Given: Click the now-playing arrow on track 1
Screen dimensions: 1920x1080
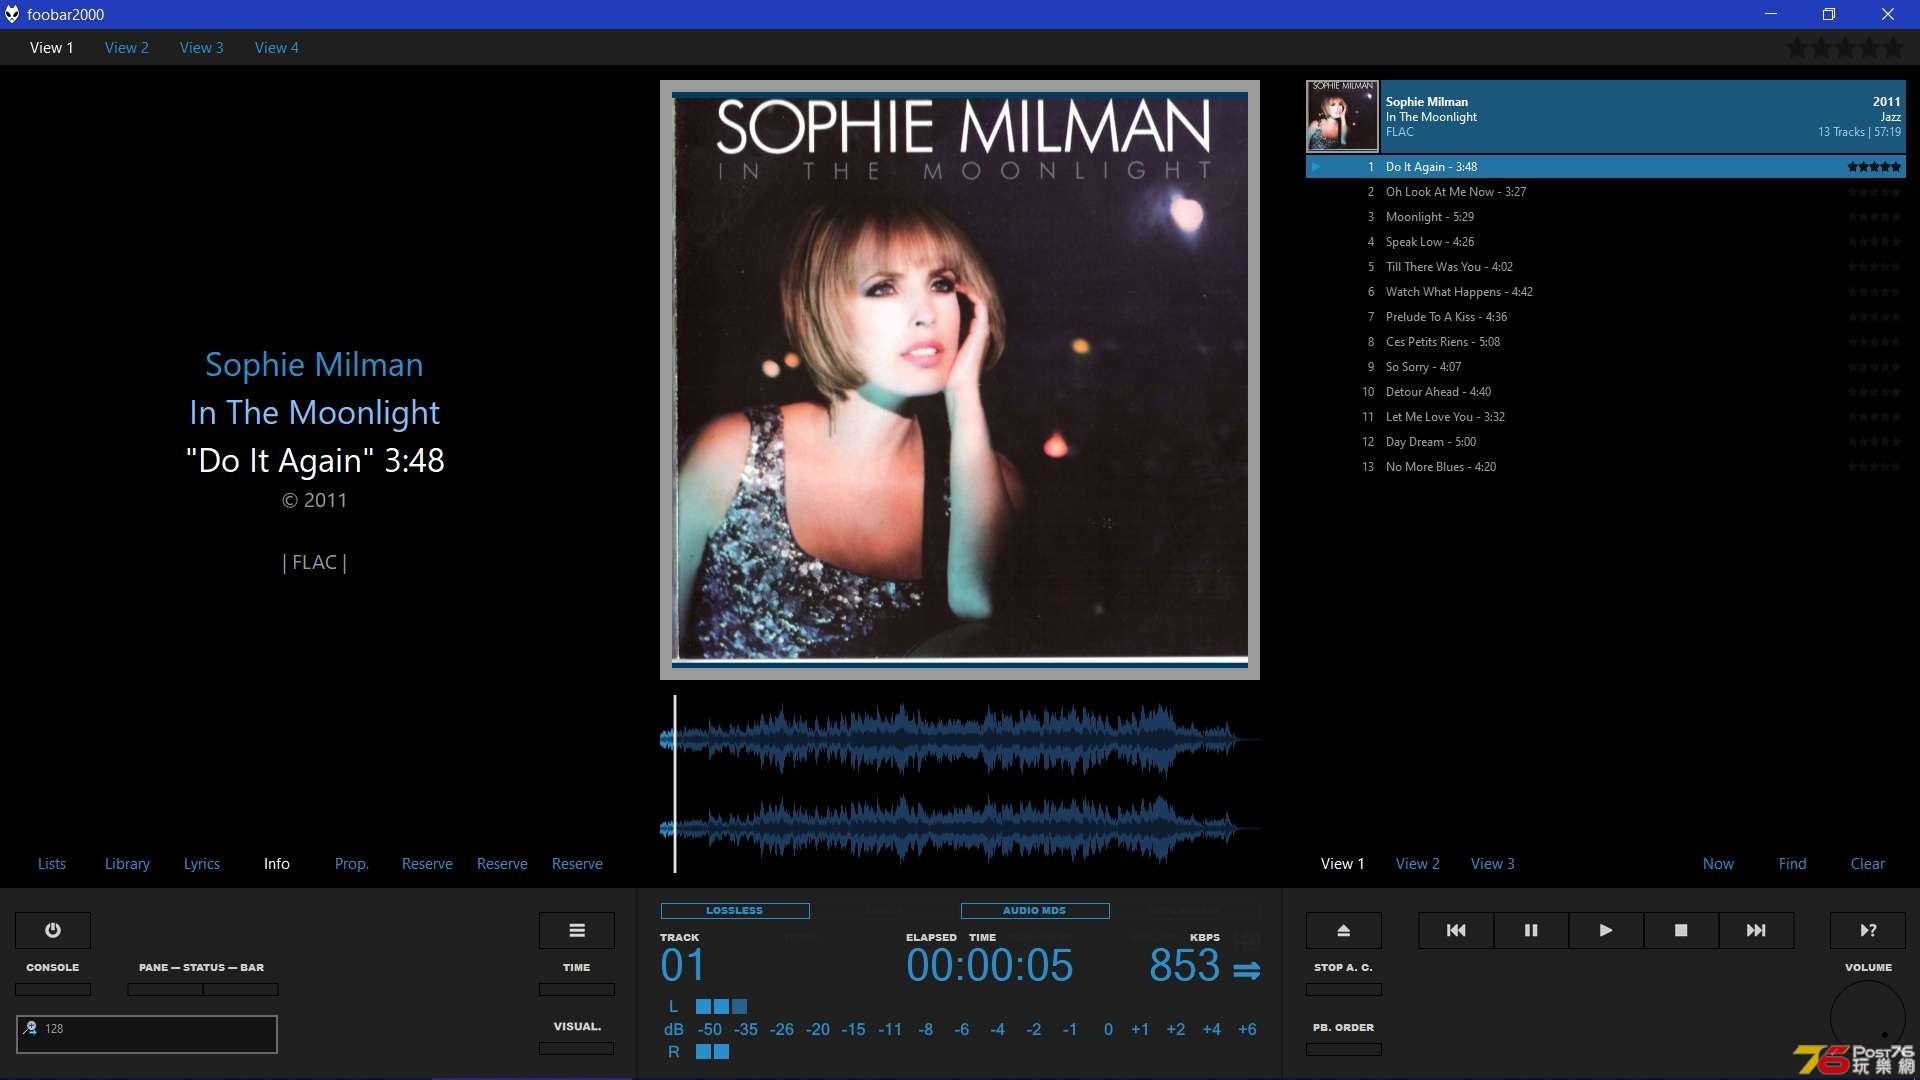Looking at the screenshot, I should click(x=1316, y=167).
